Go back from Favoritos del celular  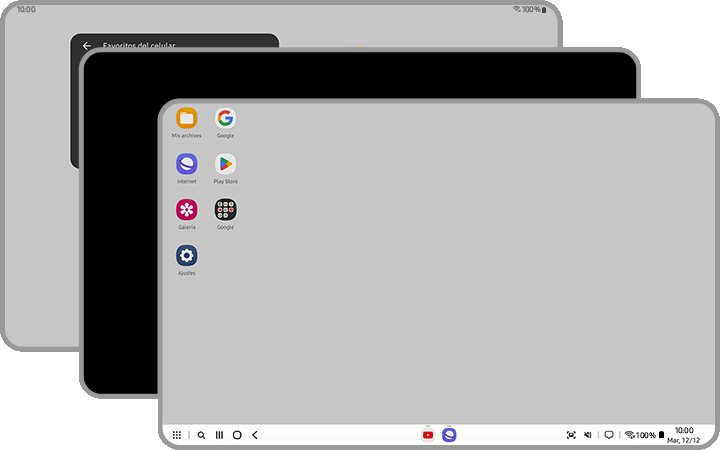click(x=87, y=46)
